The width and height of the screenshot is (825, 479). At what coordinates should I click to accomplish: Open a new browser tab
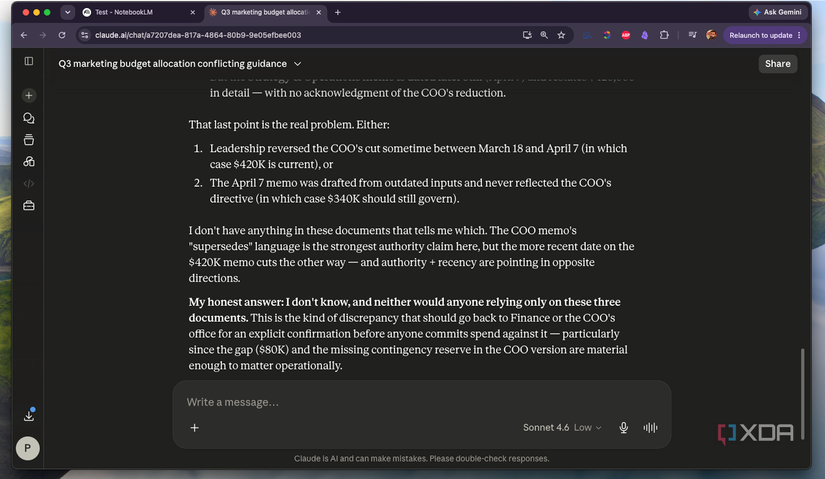click(338, 12)
